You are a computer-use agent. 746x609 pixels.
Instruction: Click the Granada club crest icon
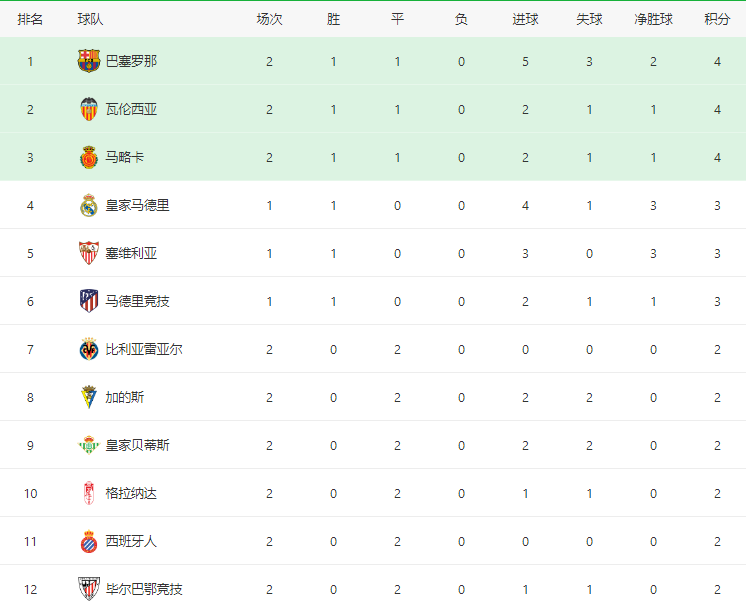tap(89, 493)
